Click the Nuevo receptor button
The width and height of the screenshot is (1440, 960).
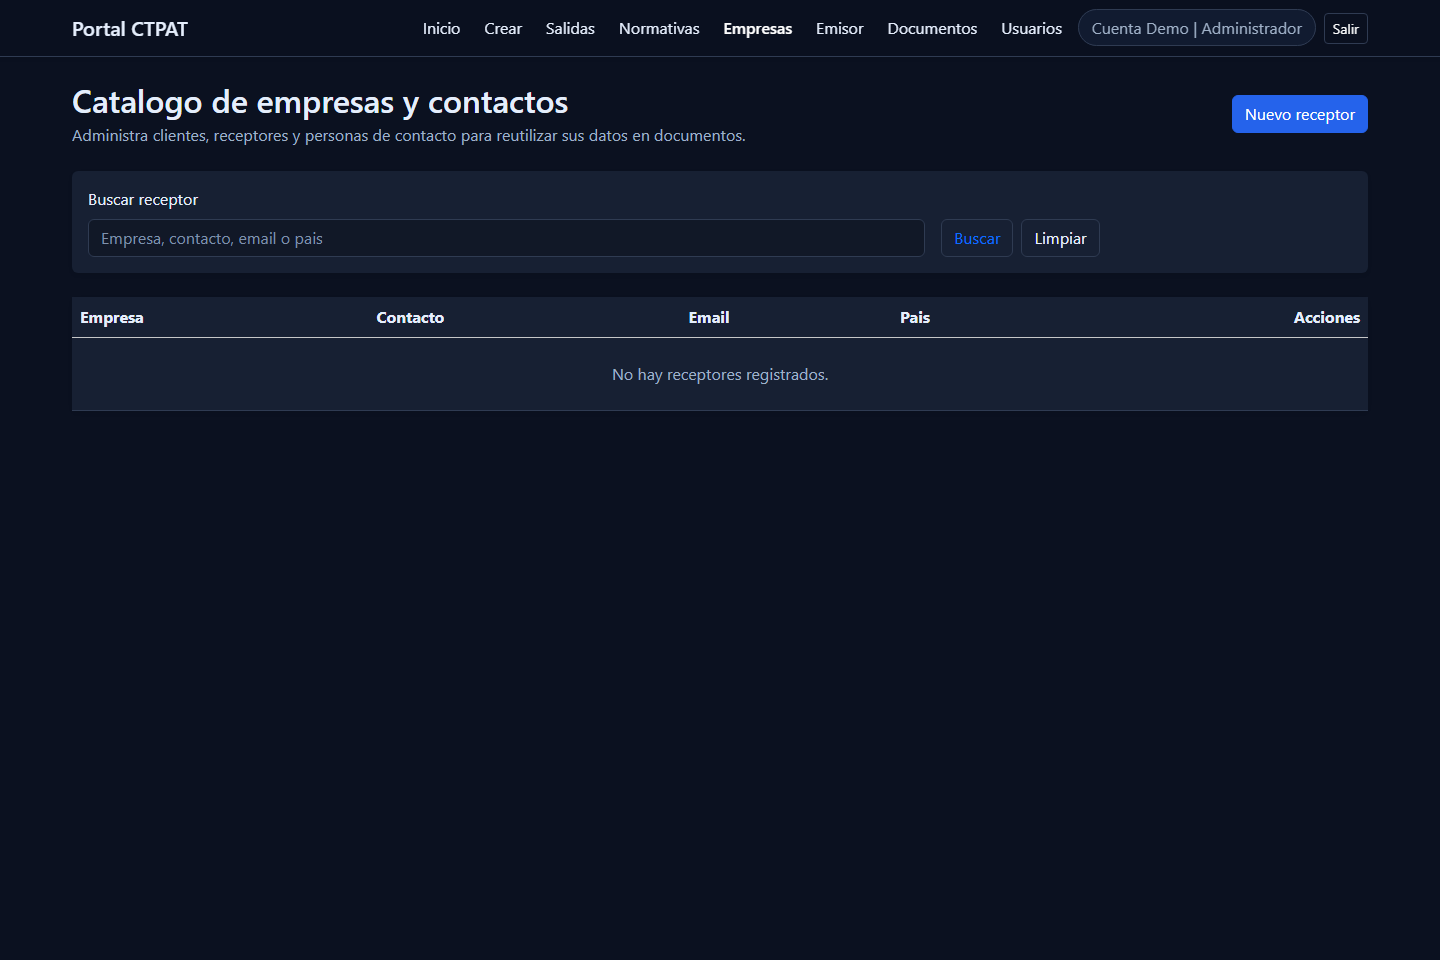1300,114
